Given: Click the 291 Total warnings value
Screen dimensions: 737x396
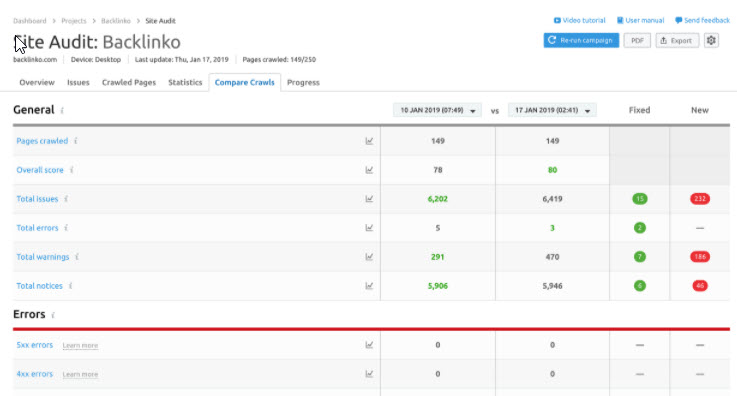Looking at the screenshot, I should coord(438,257).
